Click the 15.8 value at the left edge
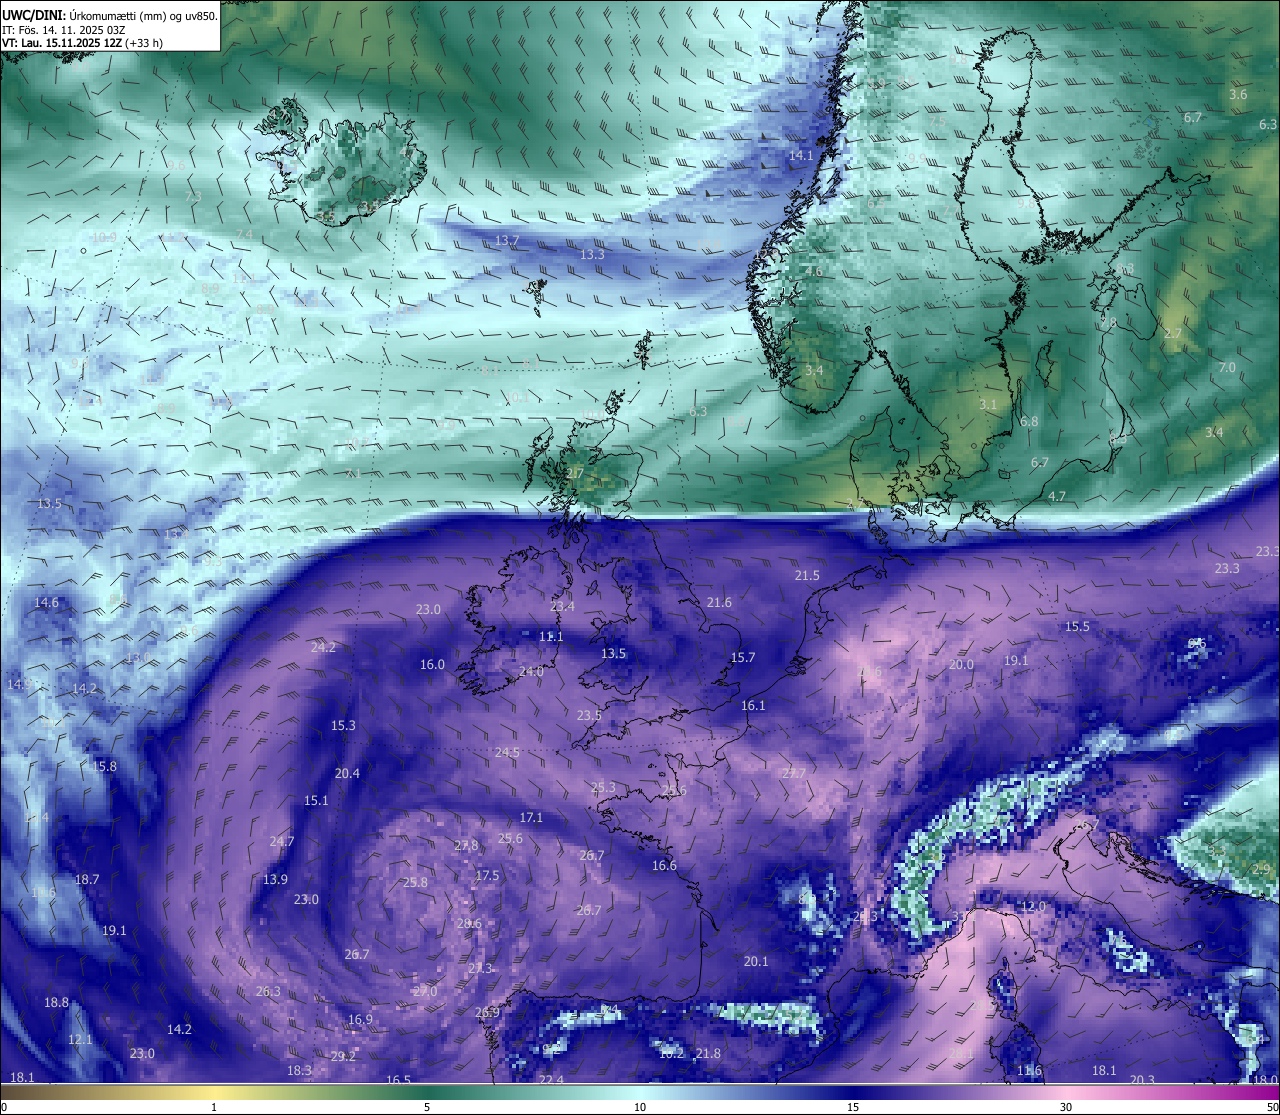The image size is (1280, 1115). pos(104,767)
